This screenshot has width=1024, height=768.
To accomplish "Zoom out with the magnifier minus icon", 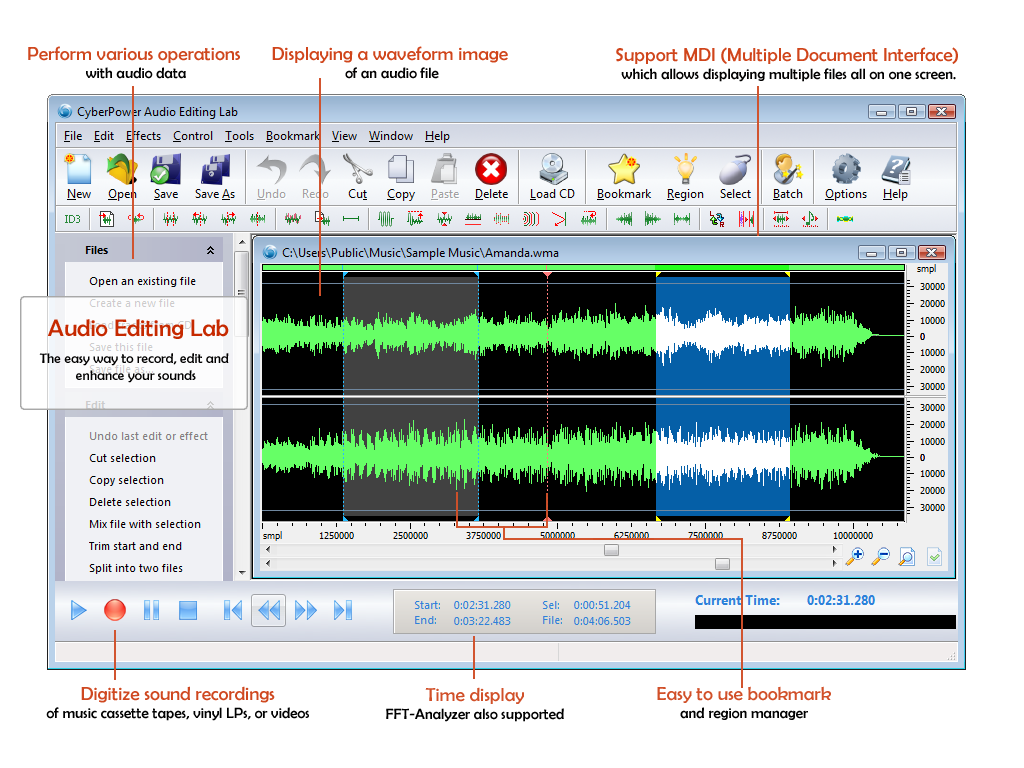I will [x=880, y=556].
